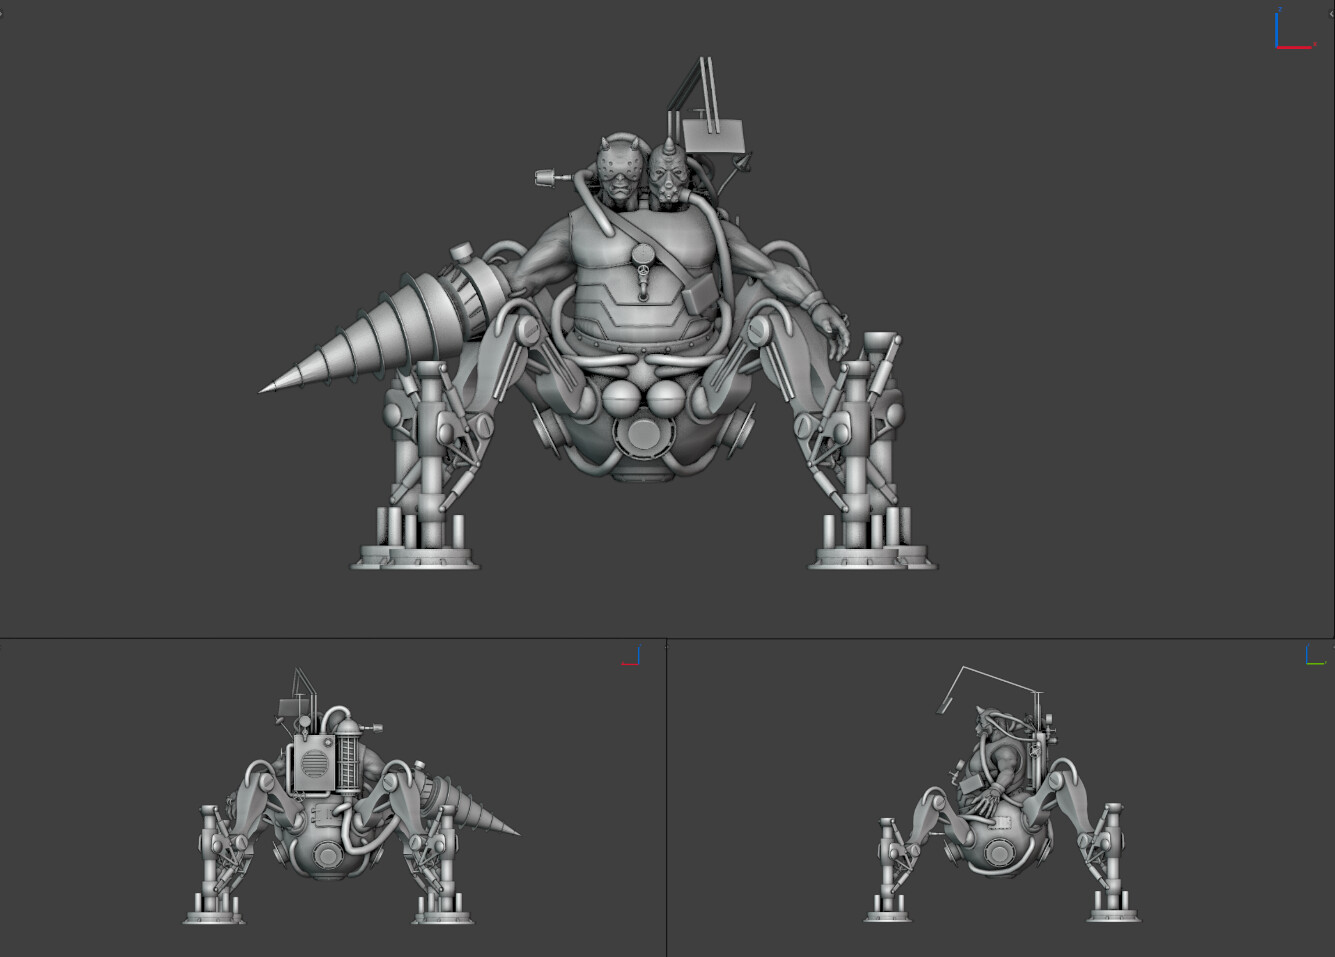Click the axis gizmo in the bottom-left viewport
The height and width of the screenshot is (957, 1335).
coord(630,657)
